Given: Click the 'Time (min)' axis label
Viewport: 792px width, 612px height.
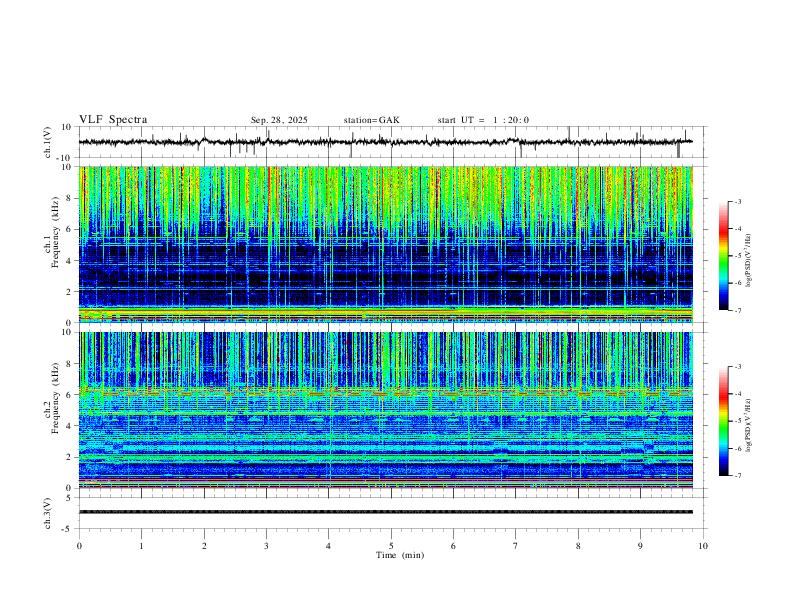Looking at the screenshot, I should click(x=400, y=555).
